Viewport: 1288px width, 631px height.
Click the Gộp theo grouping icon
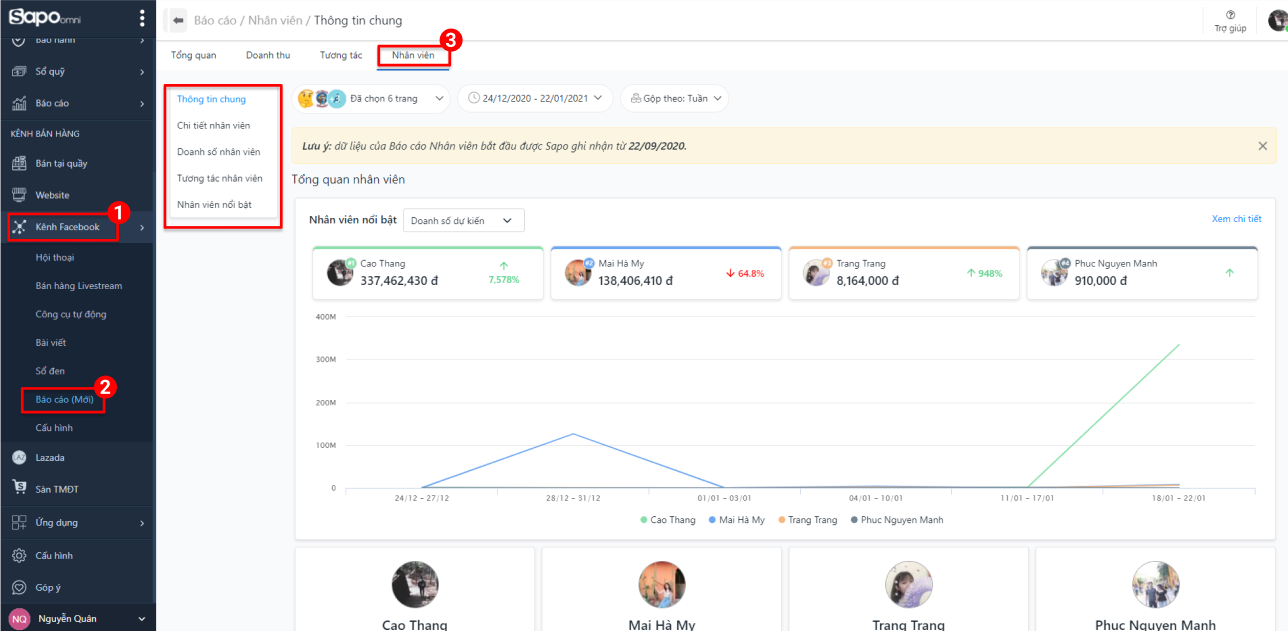[636, 98]
